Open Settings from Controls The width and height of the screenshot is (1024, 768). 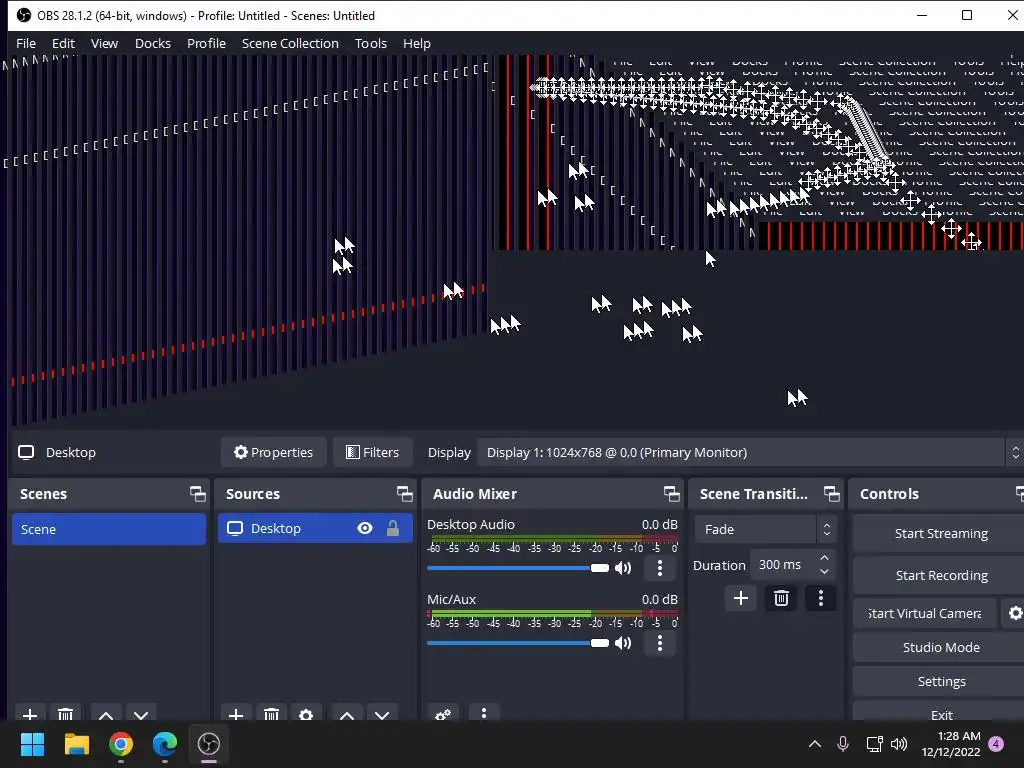tap(940, 681)
